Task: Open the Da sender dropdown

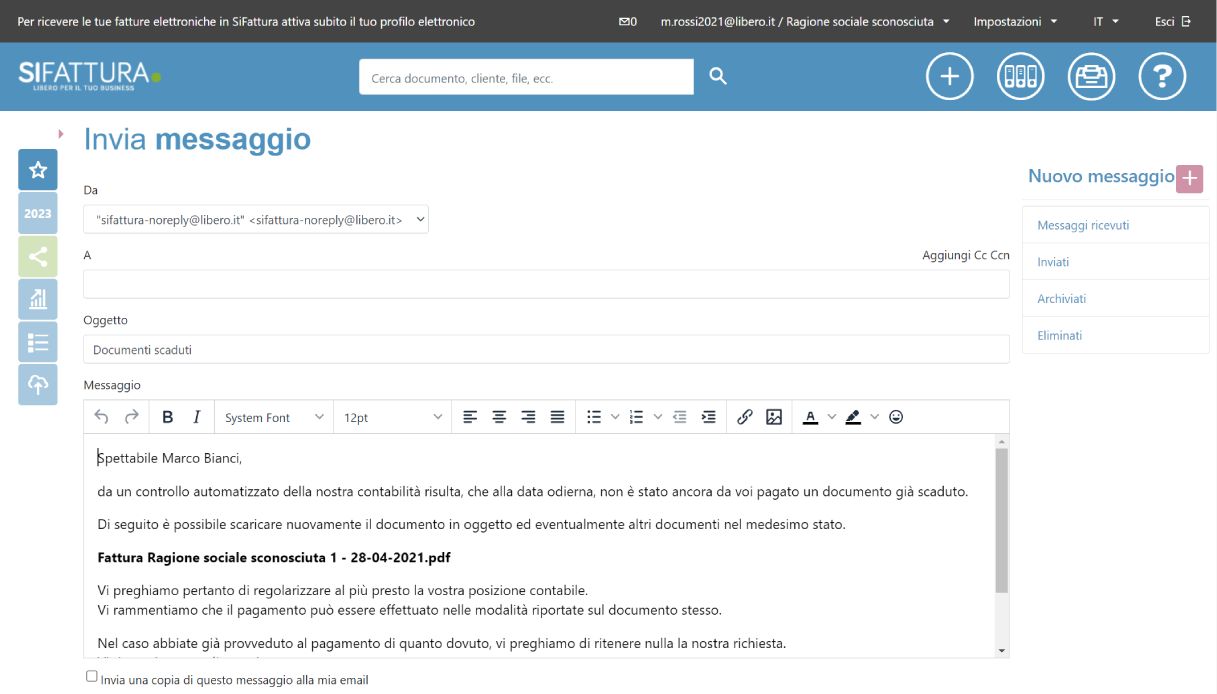Action: (x=256, y=219)
